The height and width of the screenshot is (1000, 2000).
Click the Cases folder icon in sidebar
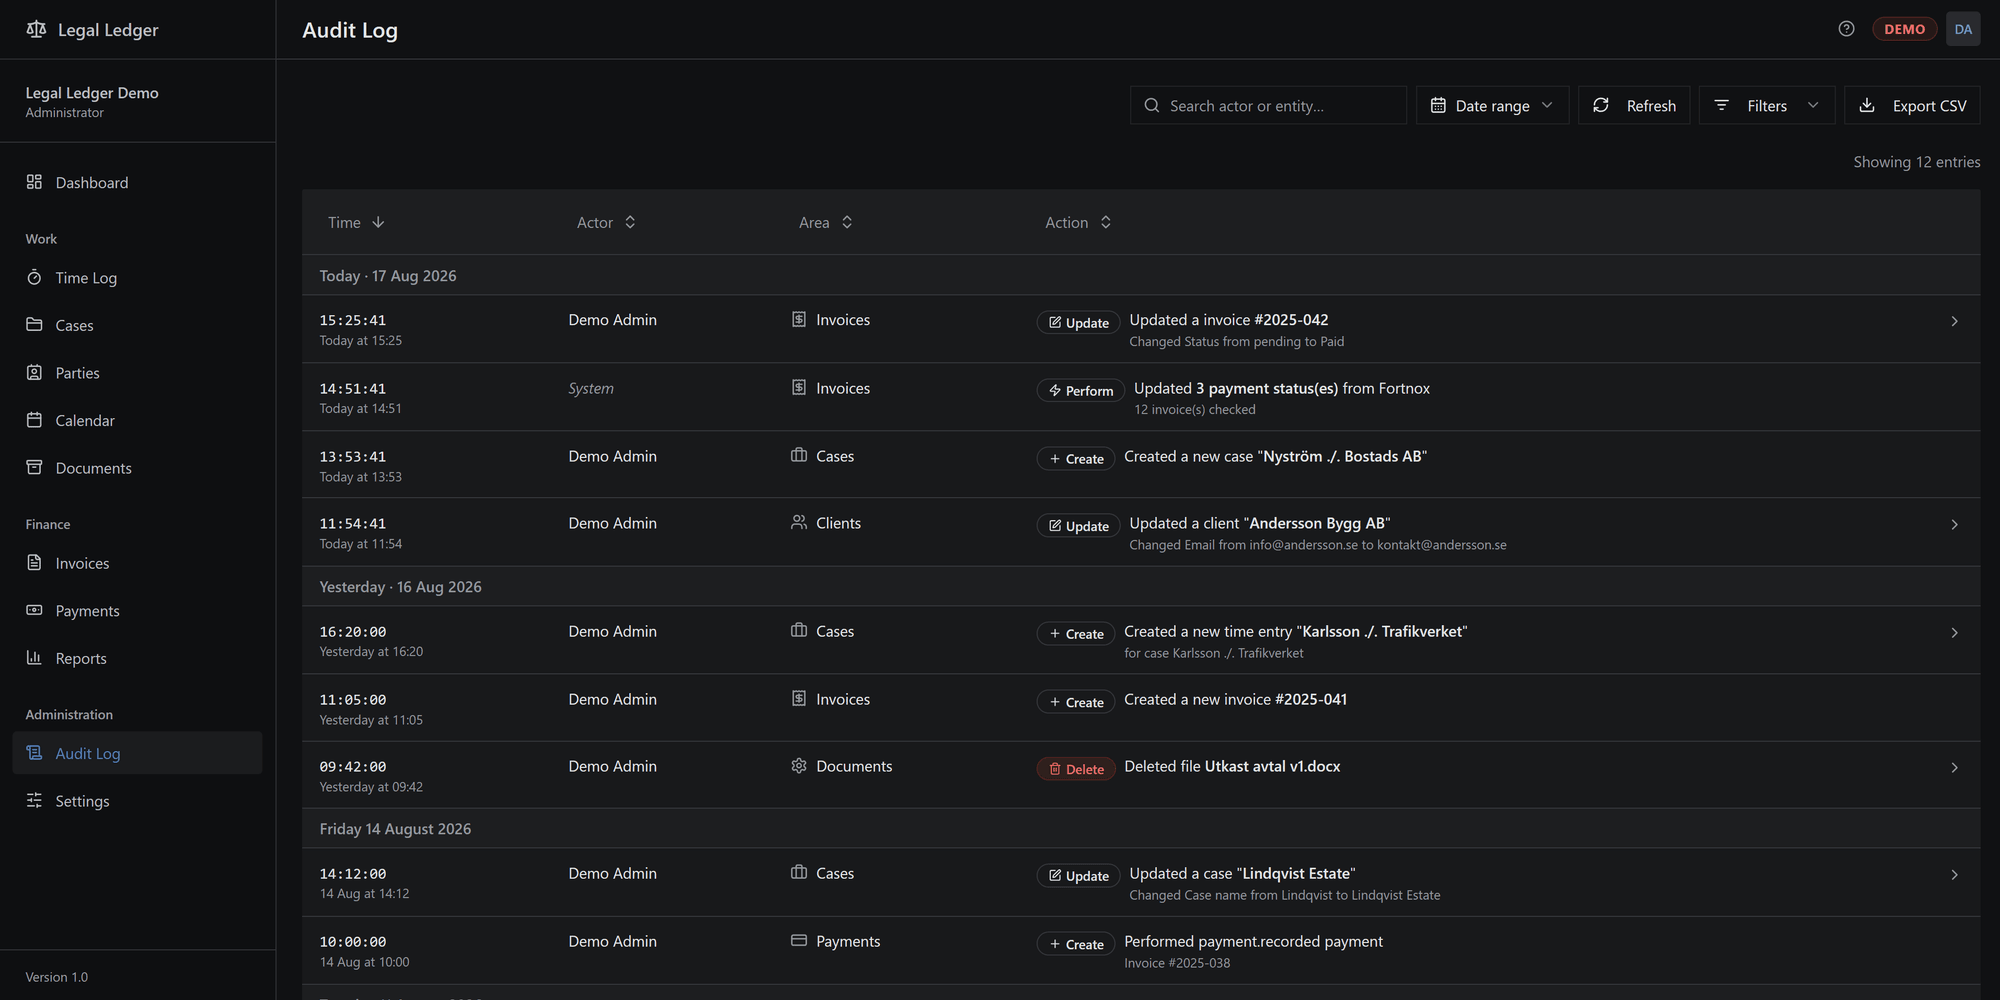pyautogui.click(x=34, y=324)
